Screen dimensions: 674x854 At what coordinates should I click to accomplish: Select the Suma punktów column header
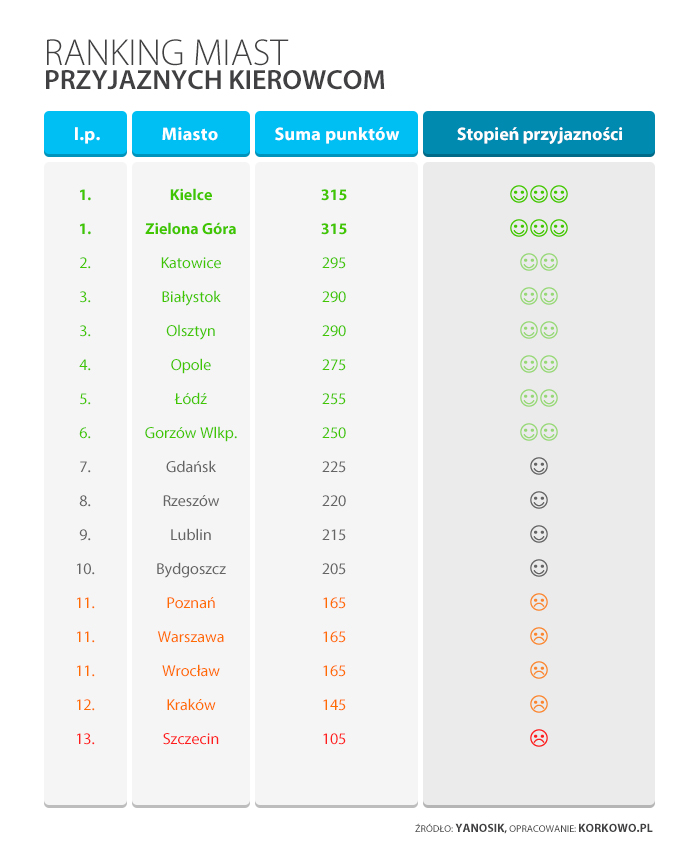click(334, 134)
